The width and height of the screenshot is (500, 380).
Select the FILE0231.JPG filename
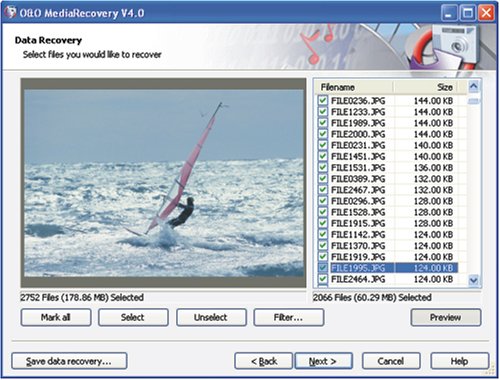point(358,145)
